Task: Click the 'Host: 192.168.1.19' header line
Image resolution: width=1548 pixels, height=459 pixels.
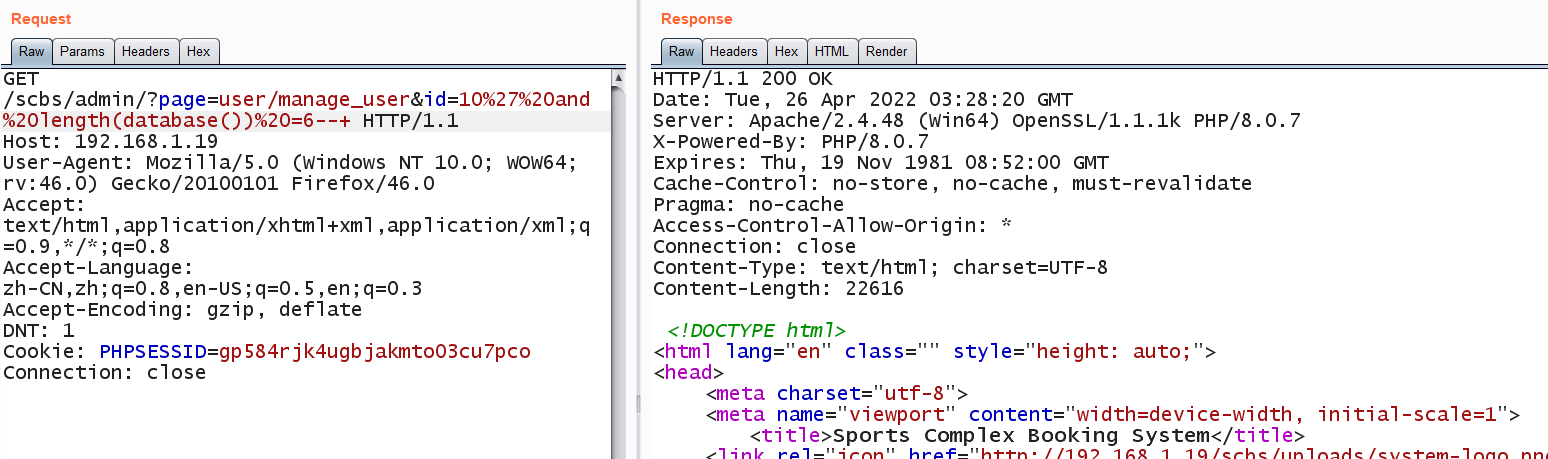Action: 110,142
